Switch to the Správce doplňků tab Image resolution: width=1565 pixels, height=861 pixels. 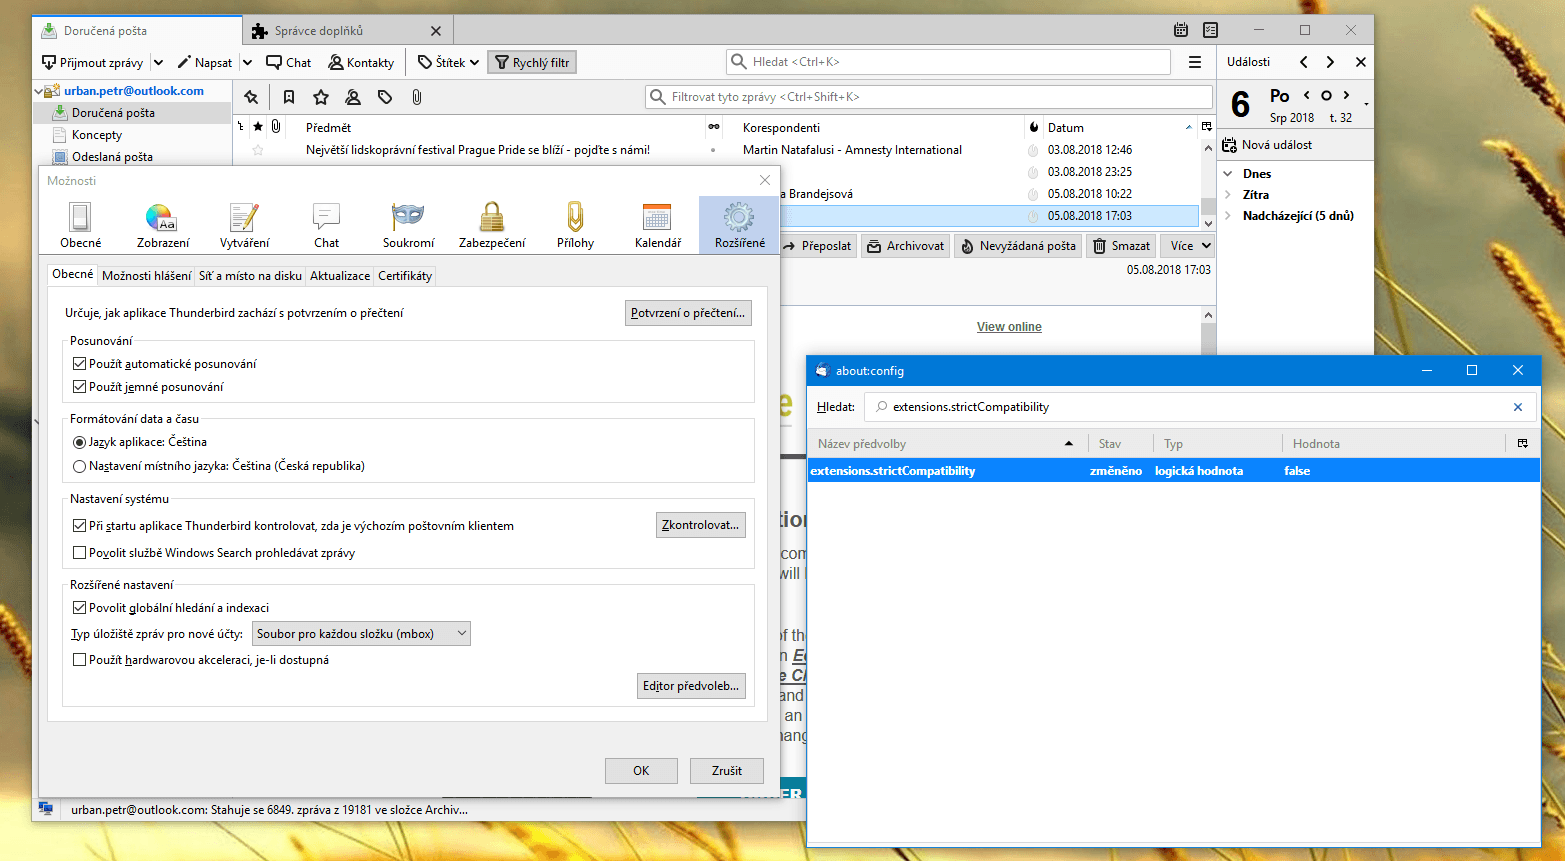(347, 31)
